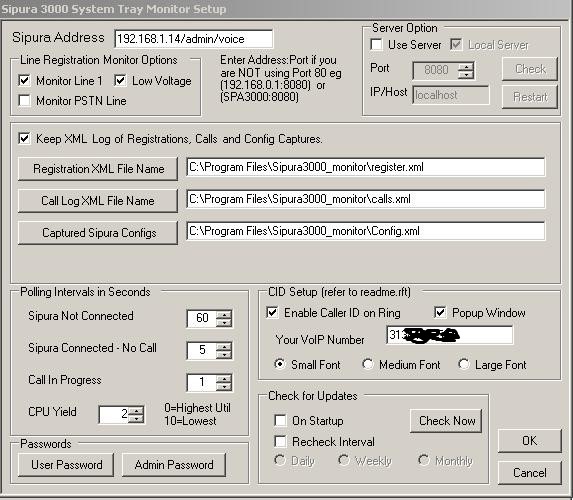Increase Sipura Not Connected interval spinner
The width and height of the screenshot is (573, 500).
pos(224,315)
